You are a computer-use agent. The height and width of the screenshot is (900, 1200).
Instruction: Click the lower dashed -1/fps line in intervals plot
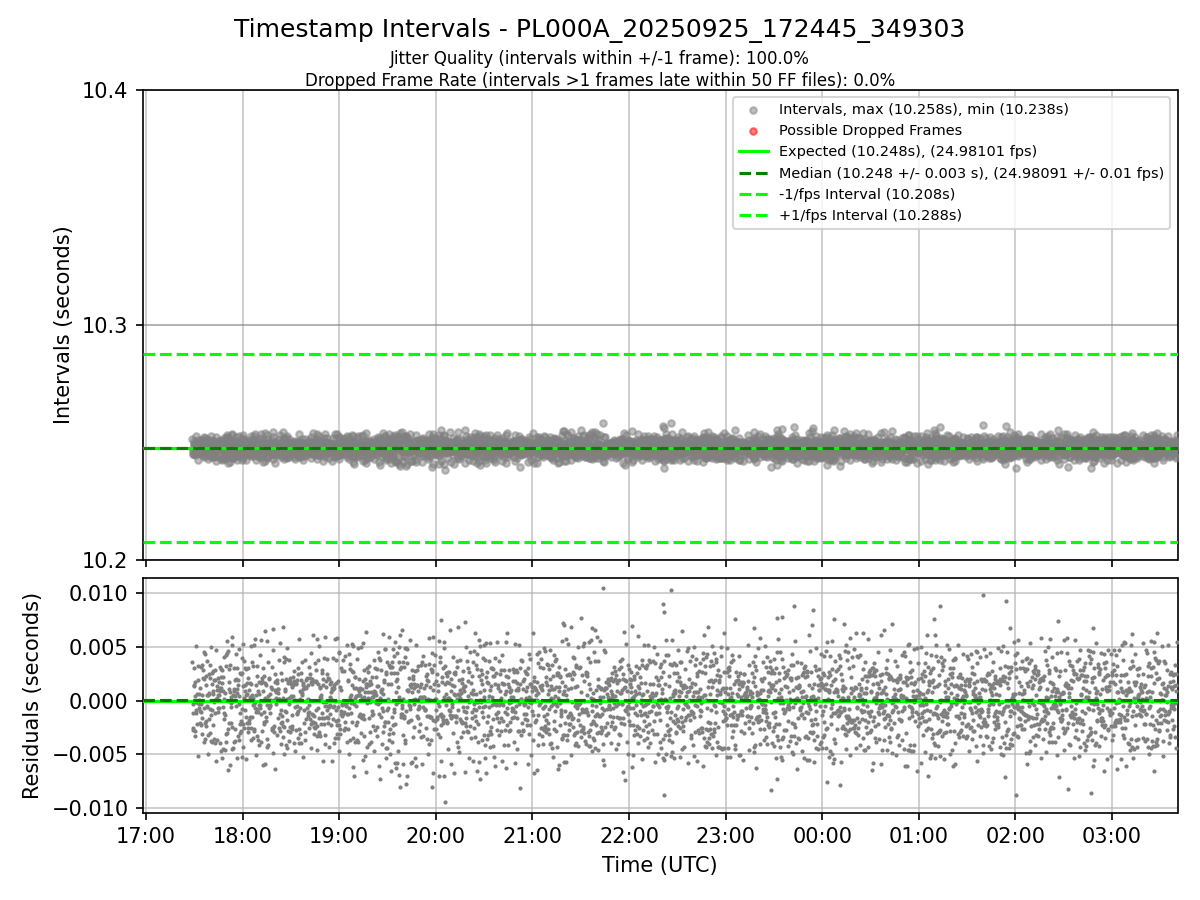tap(660, 542)
